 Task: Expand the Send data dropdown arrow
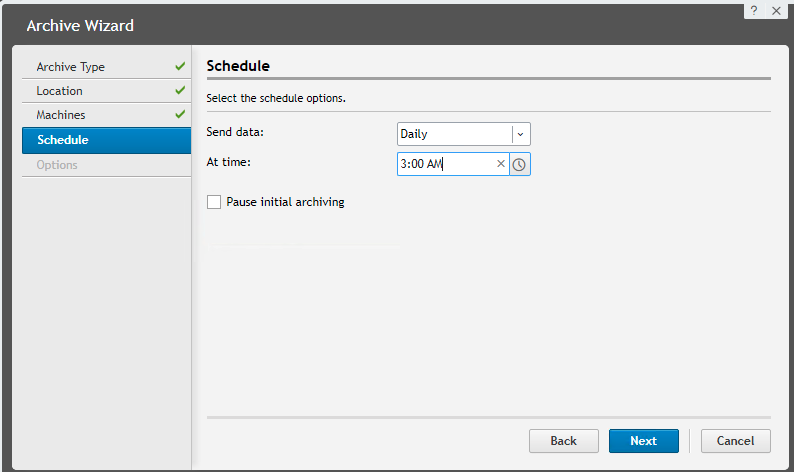coord(521,134)
